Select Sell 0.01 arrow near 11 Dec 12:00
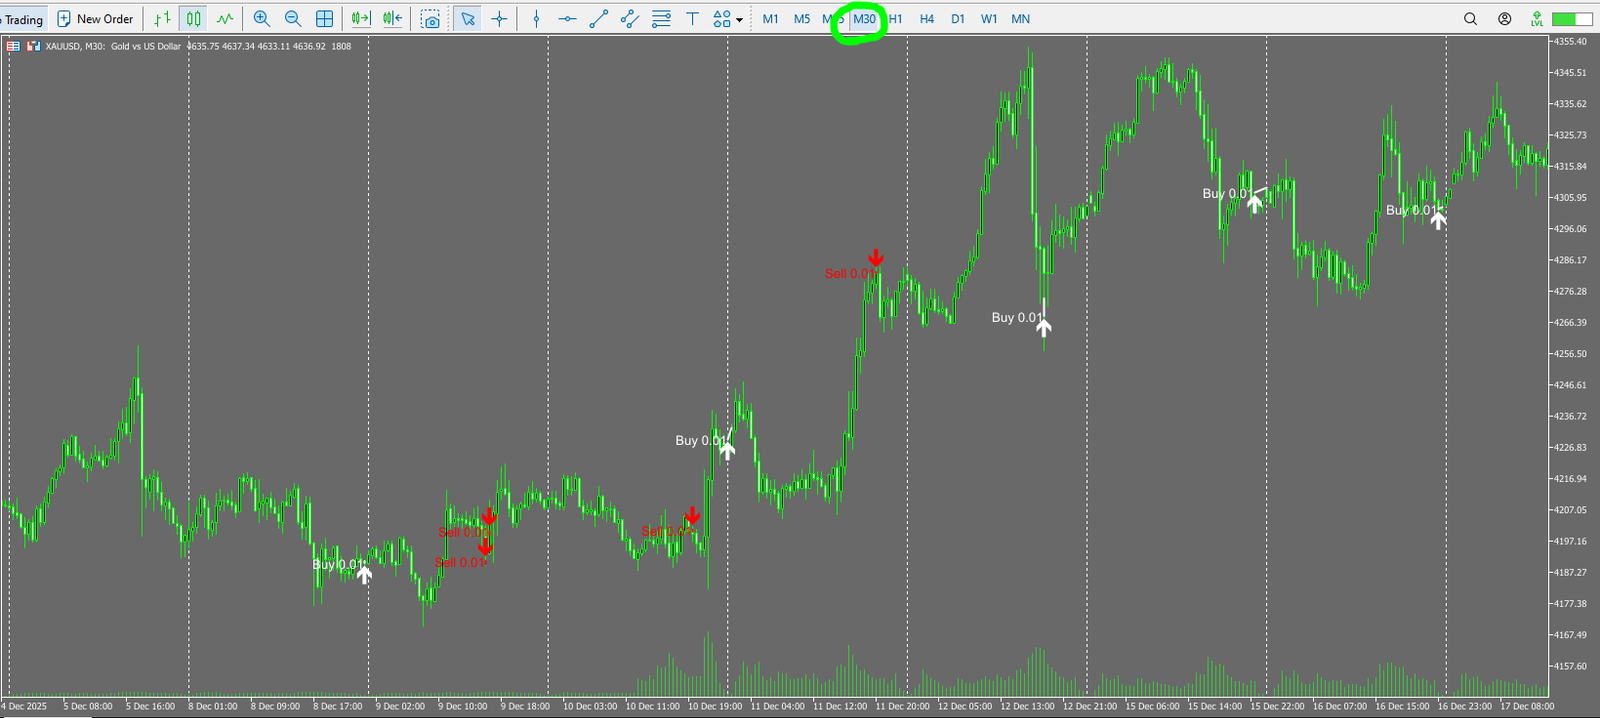Viewport: 1600px width, 718px height. tap(875, 258)
